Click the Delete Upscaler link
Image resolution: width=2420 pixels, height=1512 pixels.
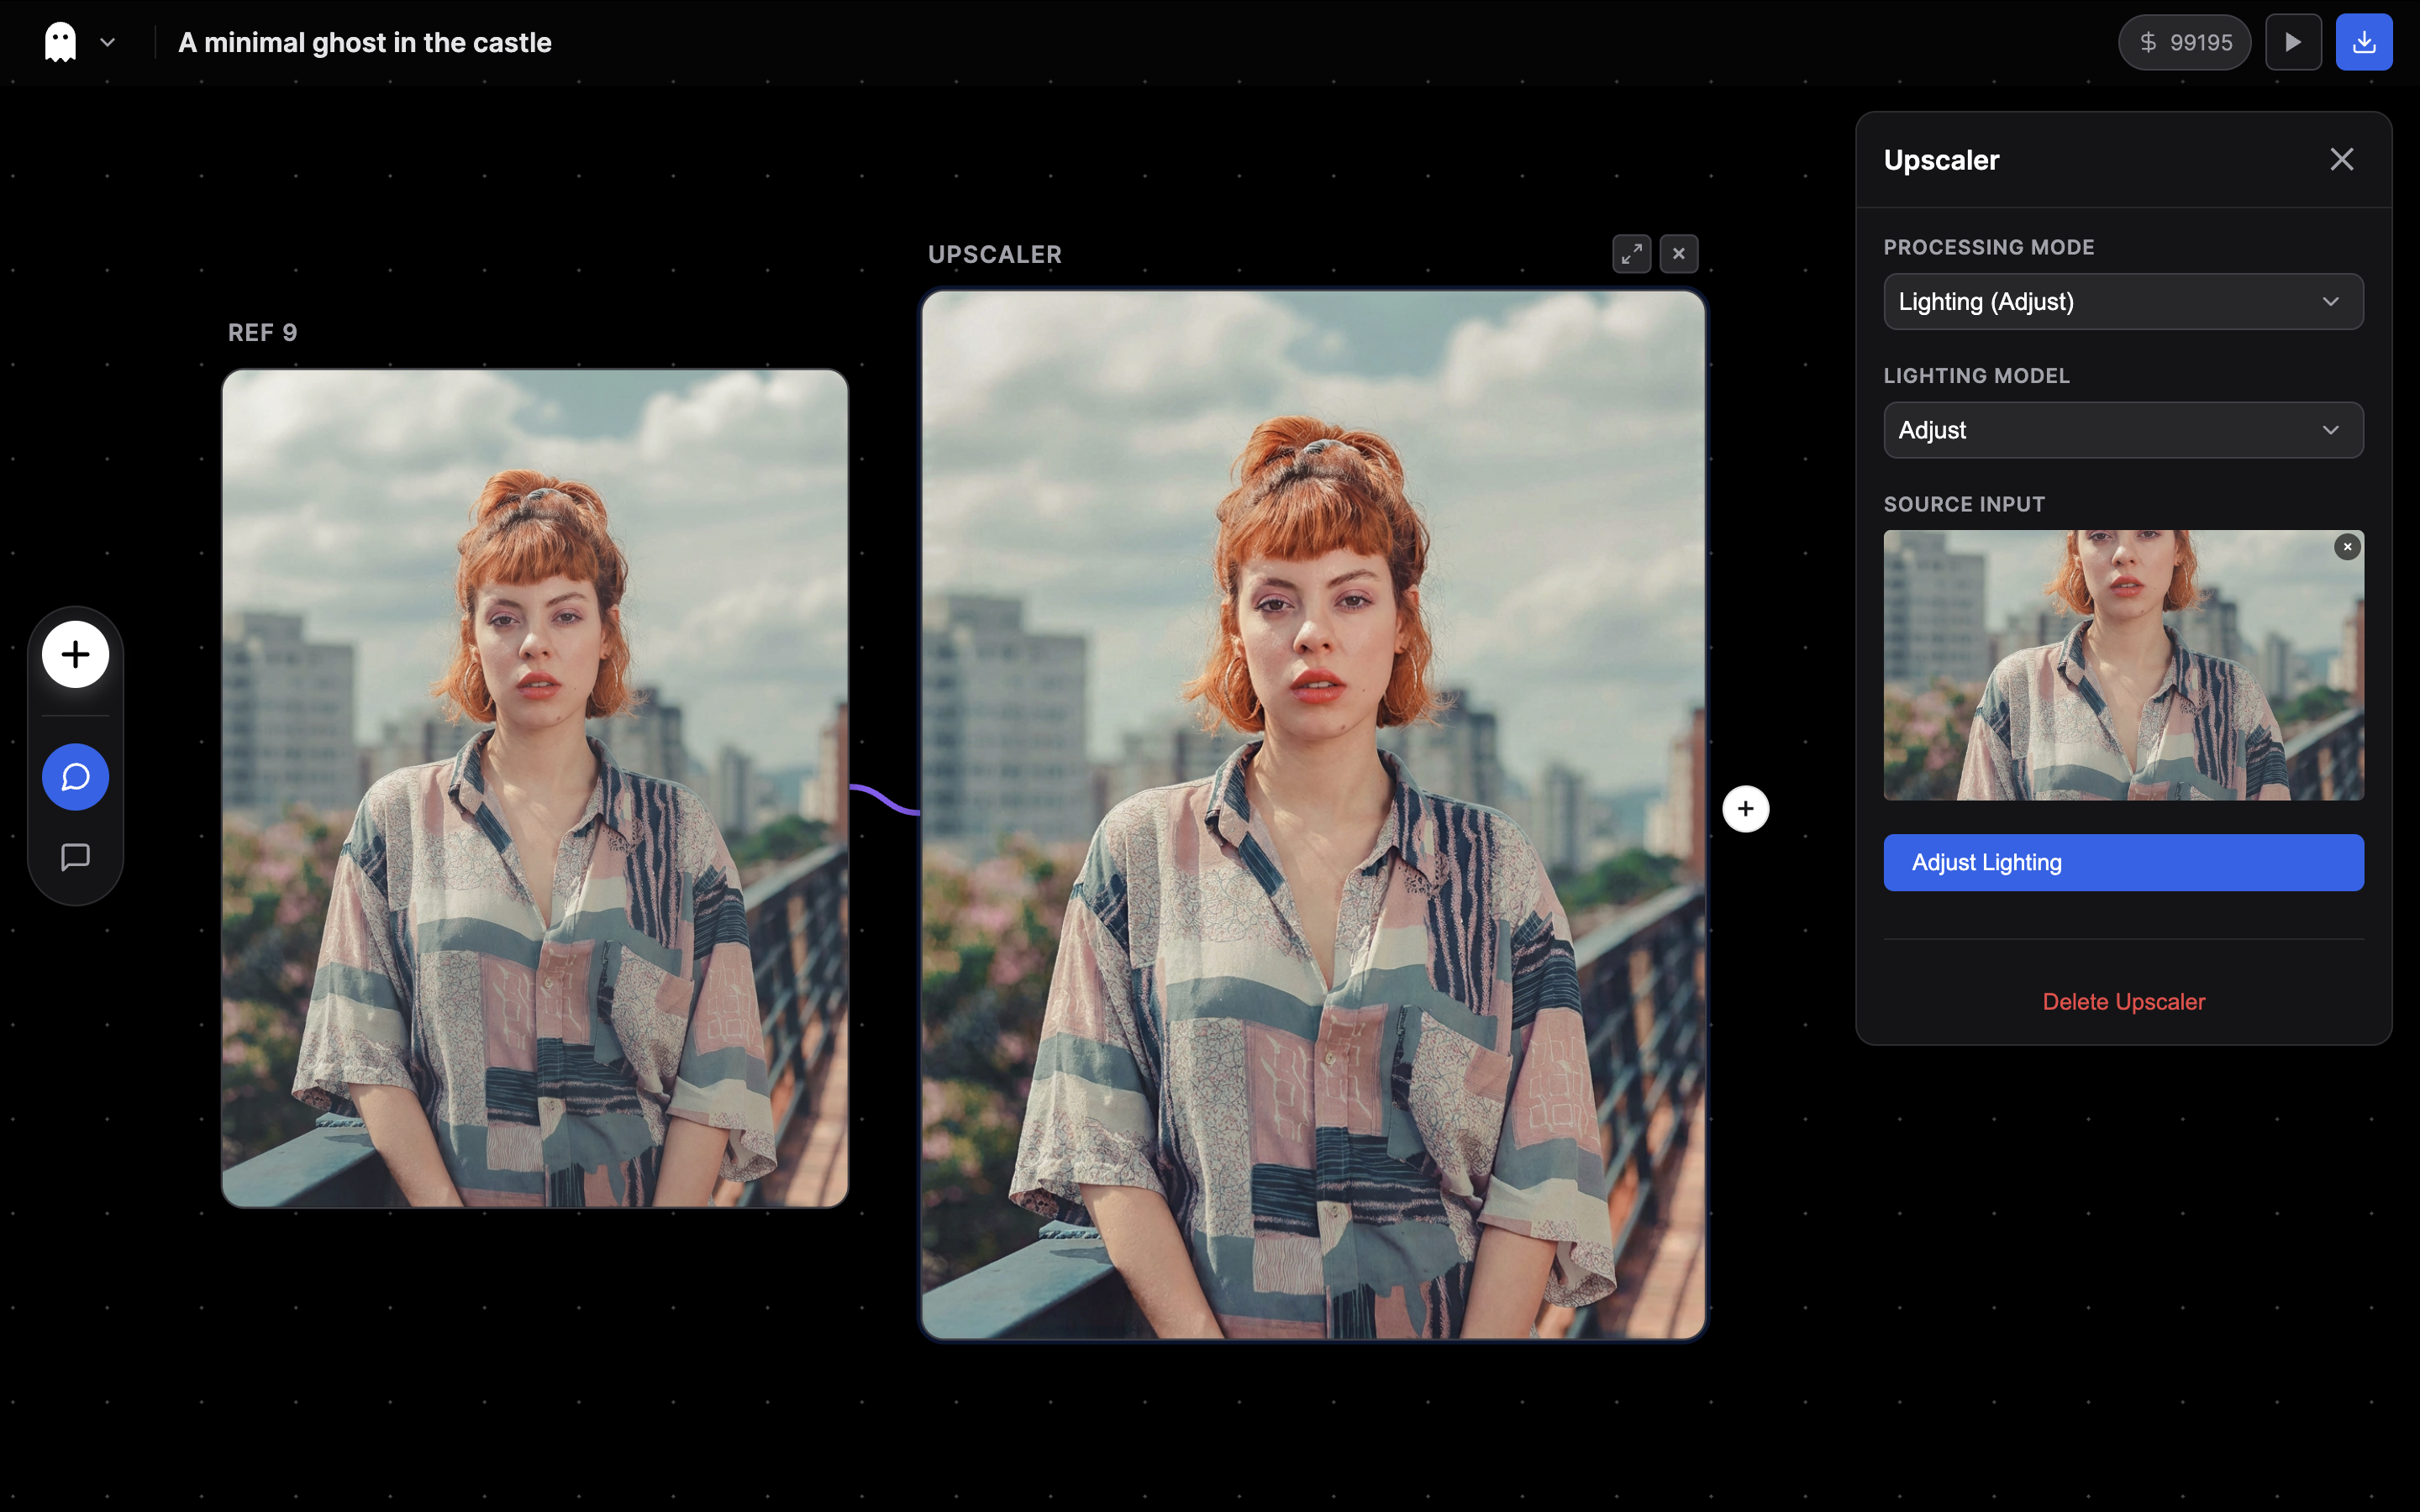coord(2123,1001)
